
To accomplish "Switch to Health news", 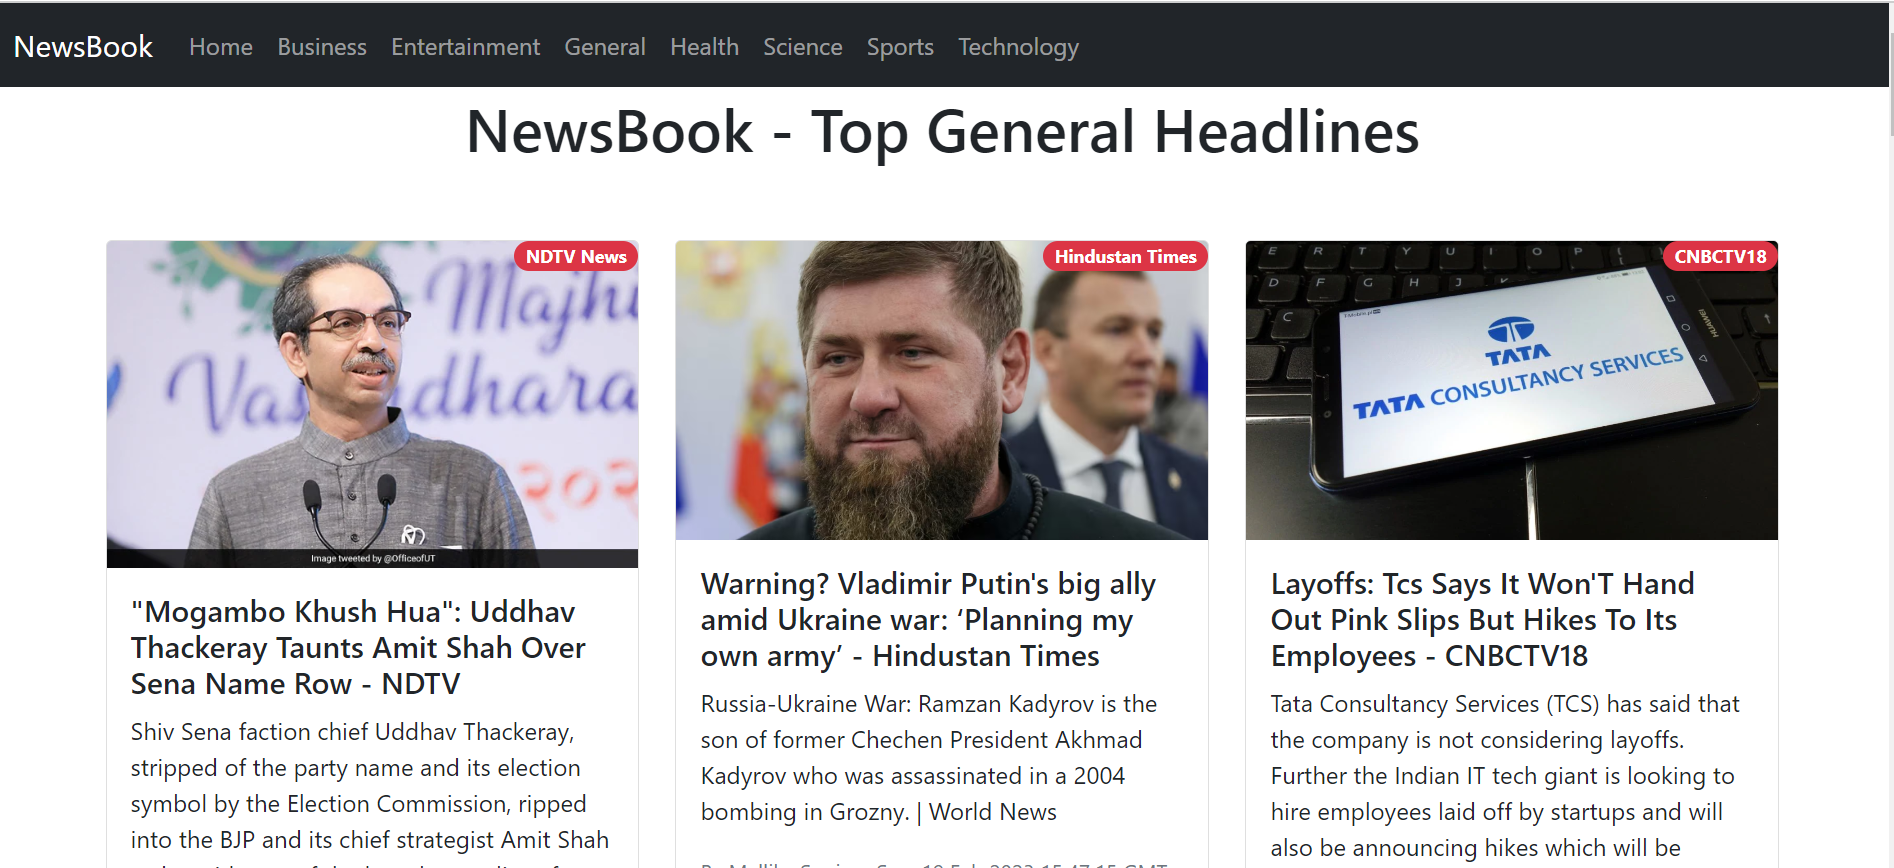I will tap(704, 47).
